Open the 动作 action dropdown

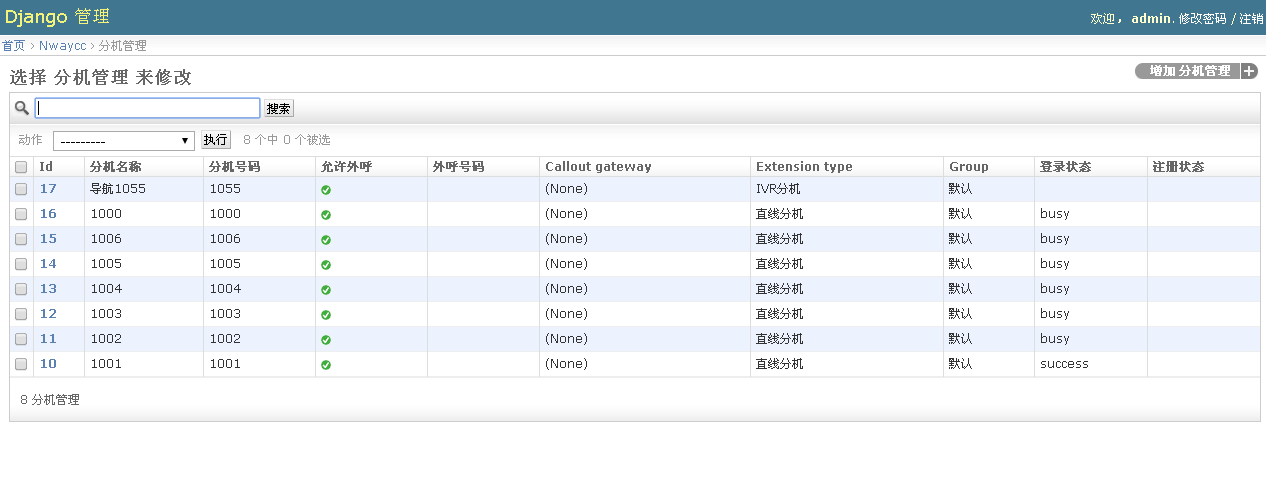[x=123, y=141]
